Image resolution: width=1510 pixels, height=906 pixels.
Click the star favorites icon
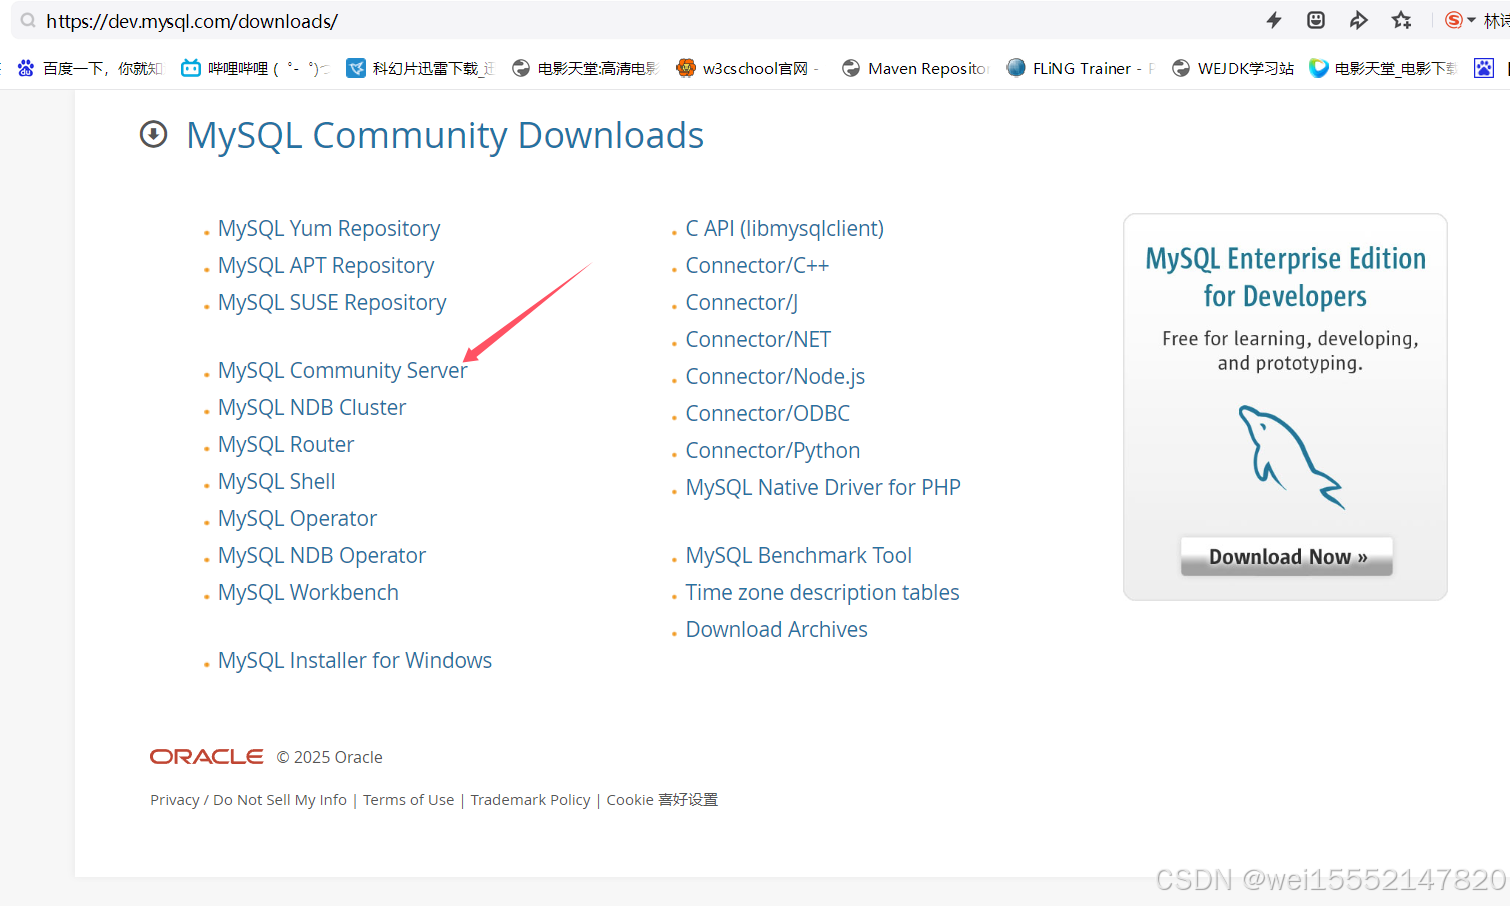(1401, 20)
